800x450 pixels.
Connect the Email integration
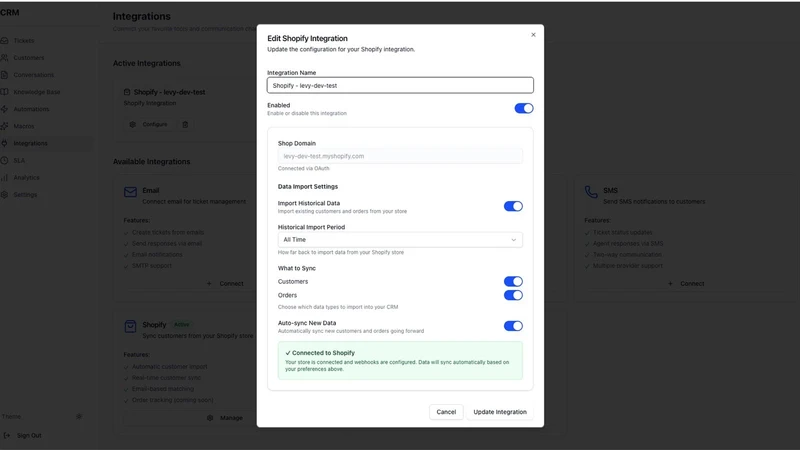coord(226,283)
